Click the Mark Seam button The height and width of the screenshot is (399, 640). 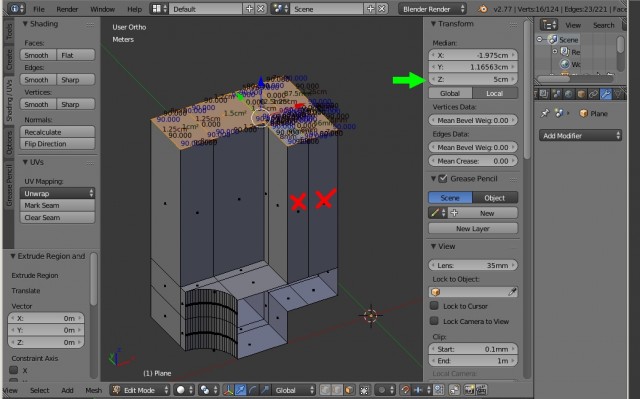[x=57, y=205]
